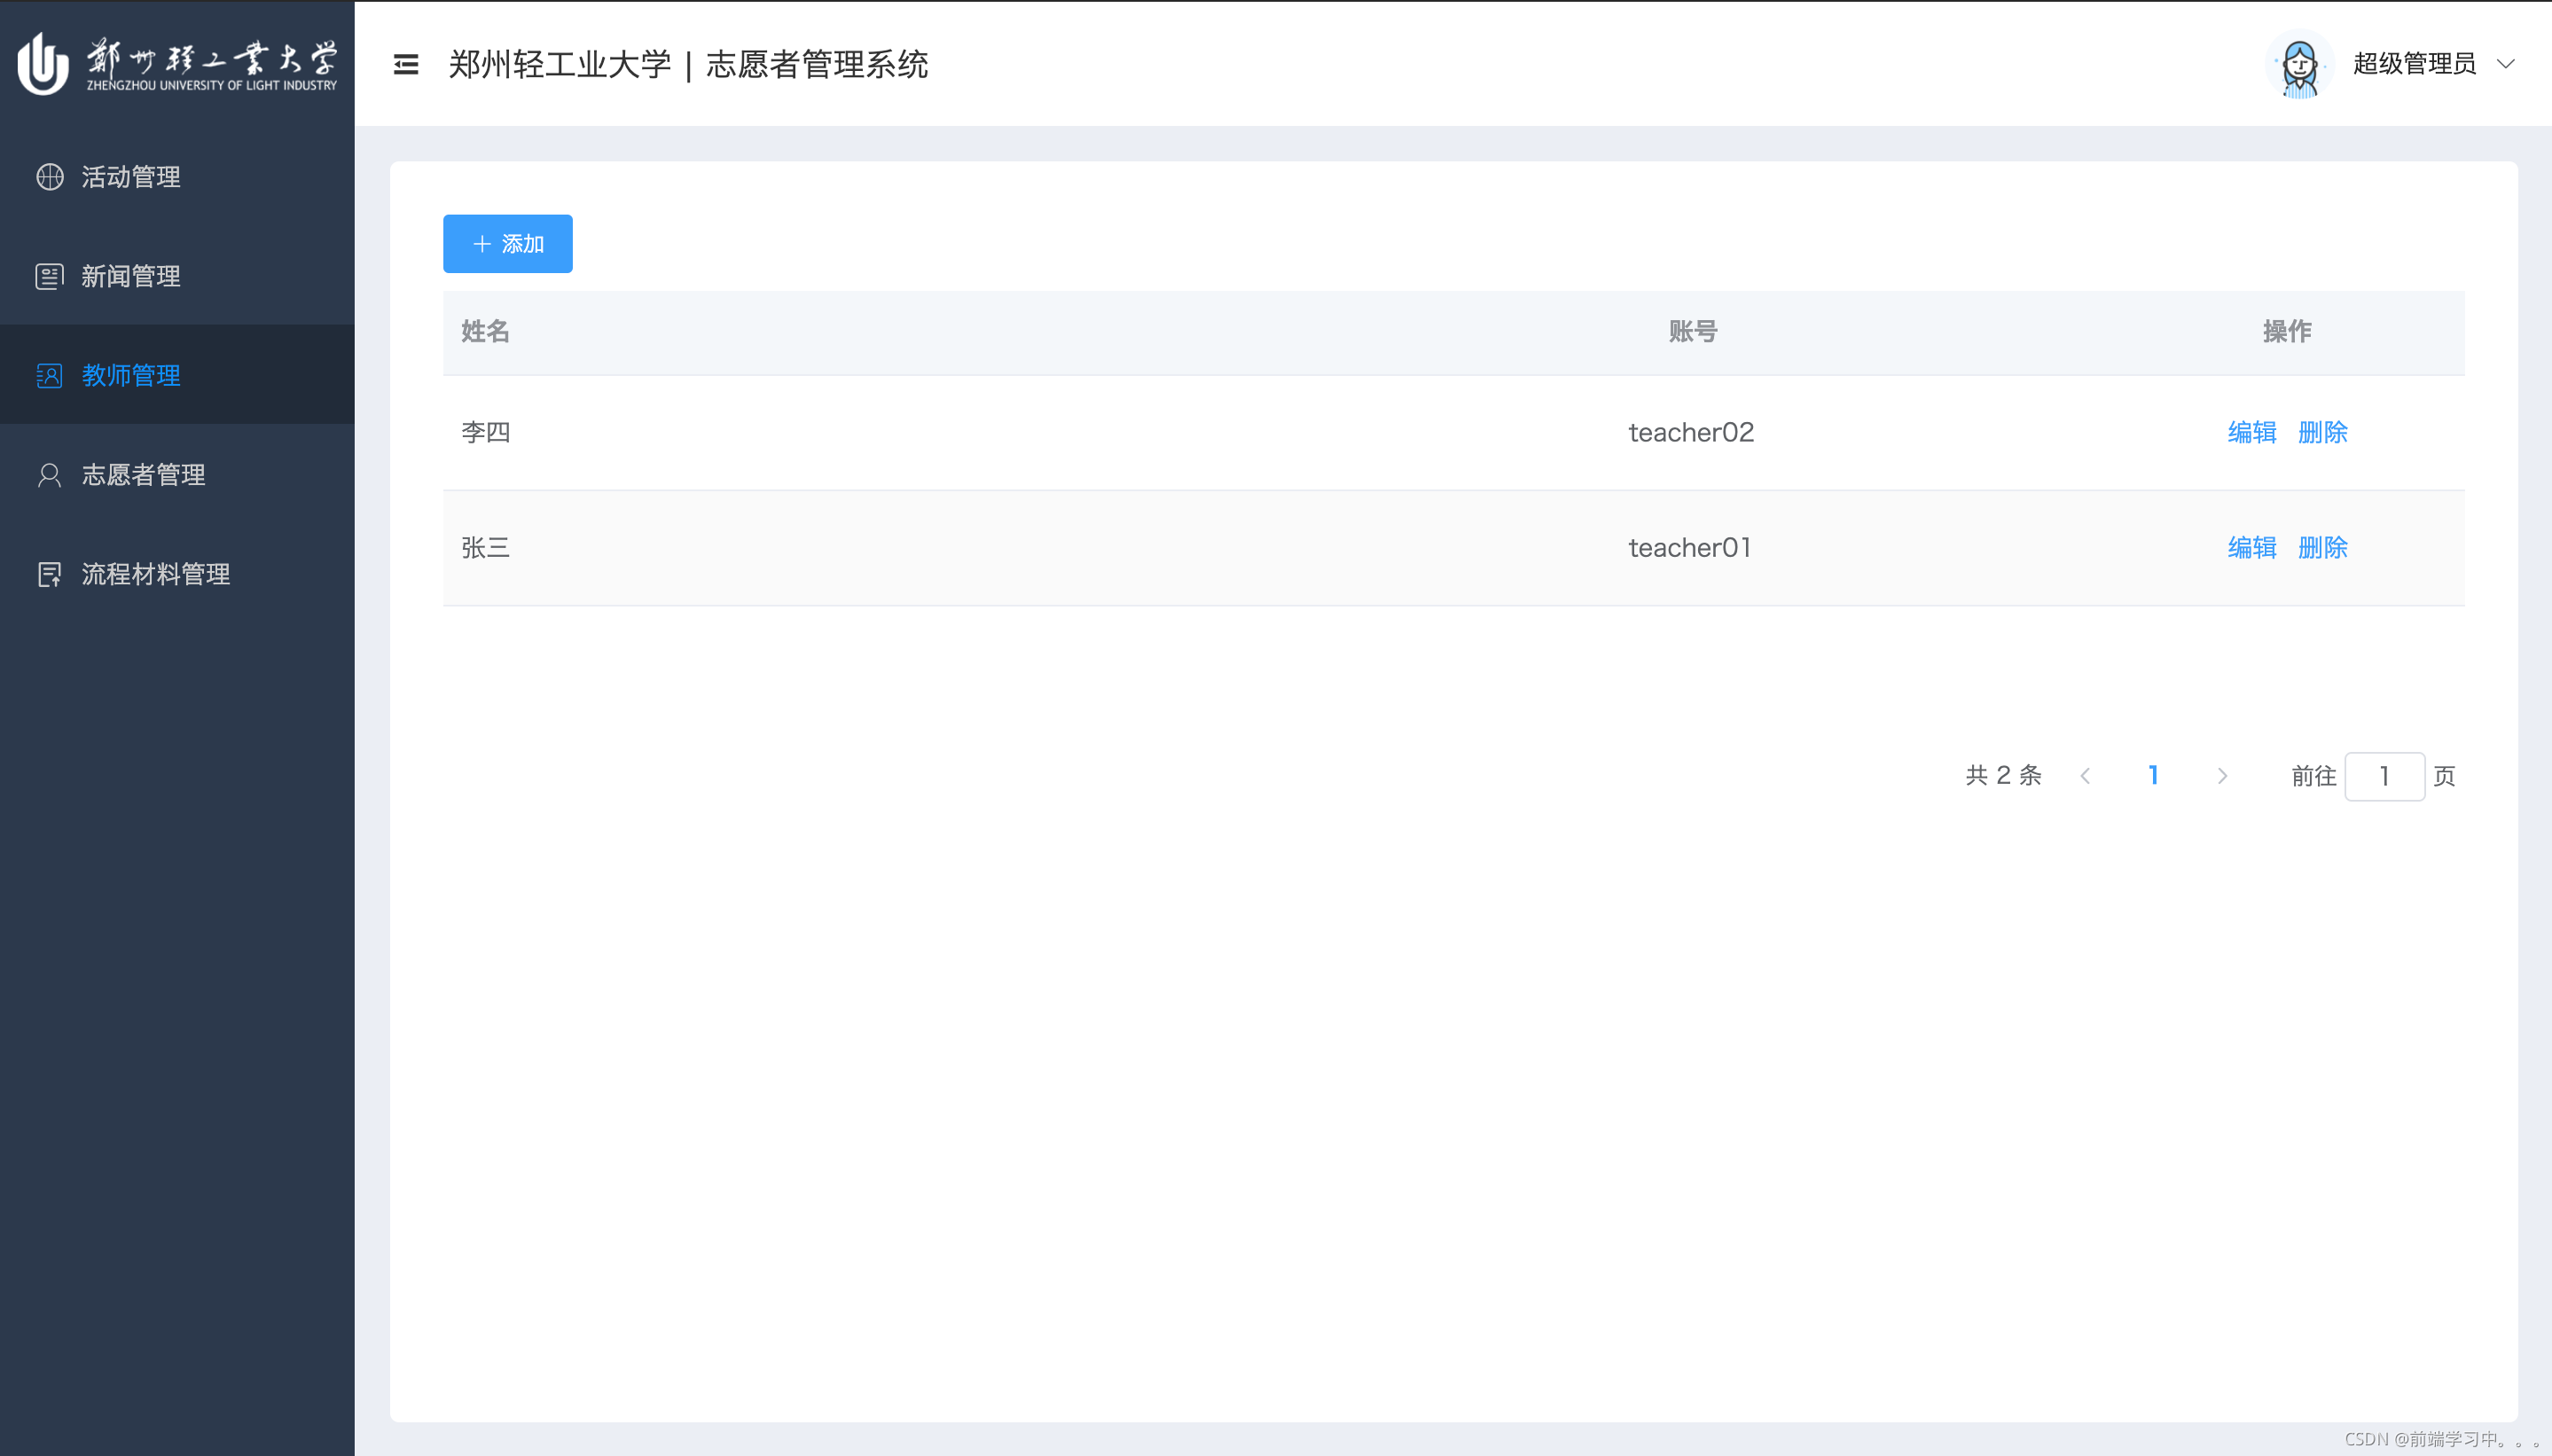Click the ID card icon for 教师管理
The image size is (2552, 1456).
(49, 376)
